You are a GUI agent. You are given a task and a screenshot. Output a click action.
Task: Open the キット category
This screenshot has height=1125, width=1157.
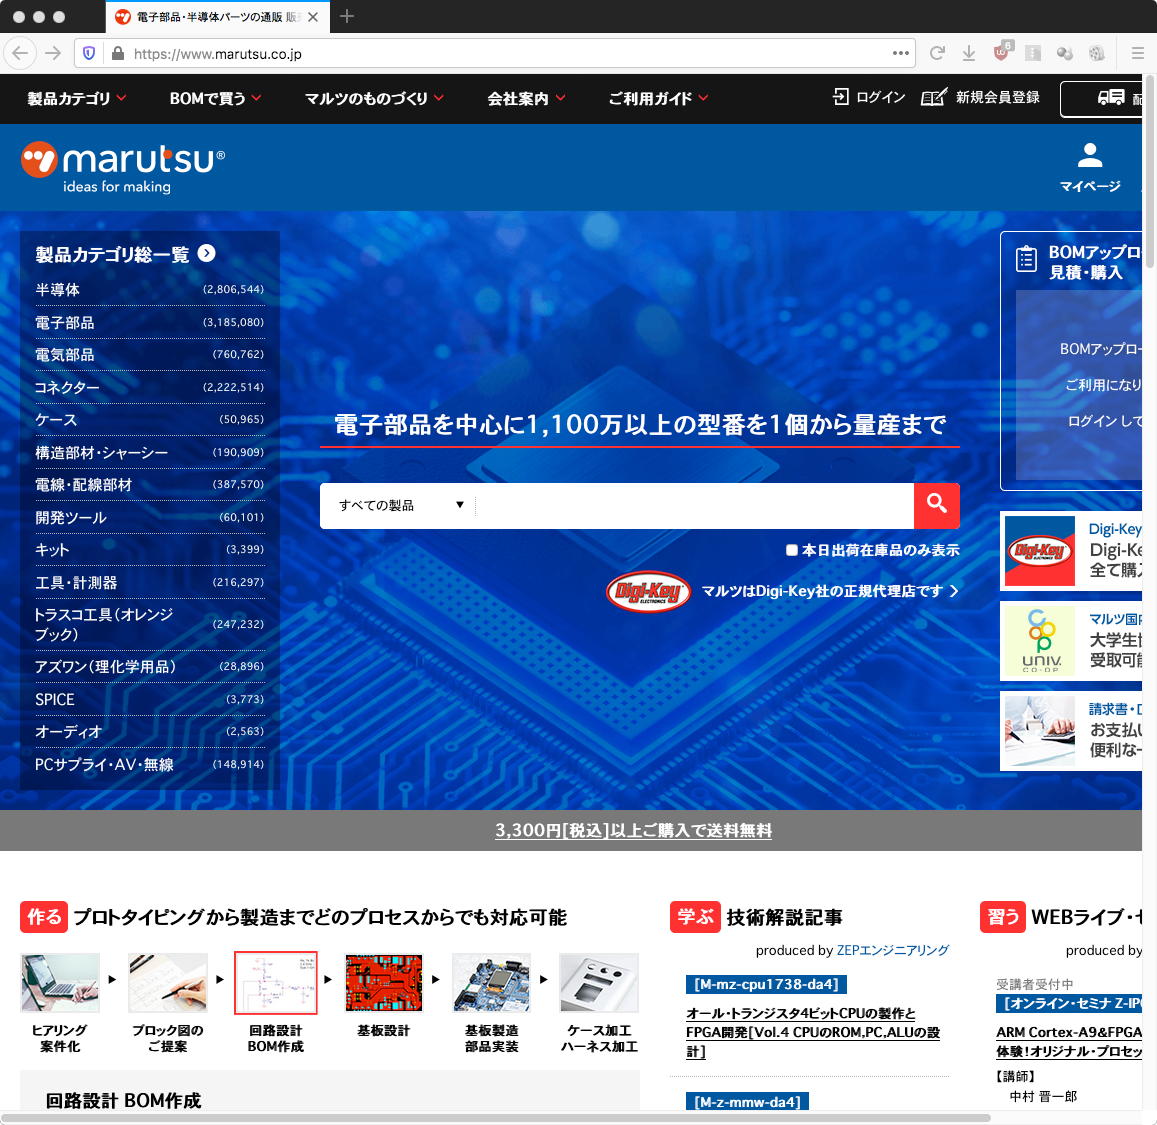150,550
